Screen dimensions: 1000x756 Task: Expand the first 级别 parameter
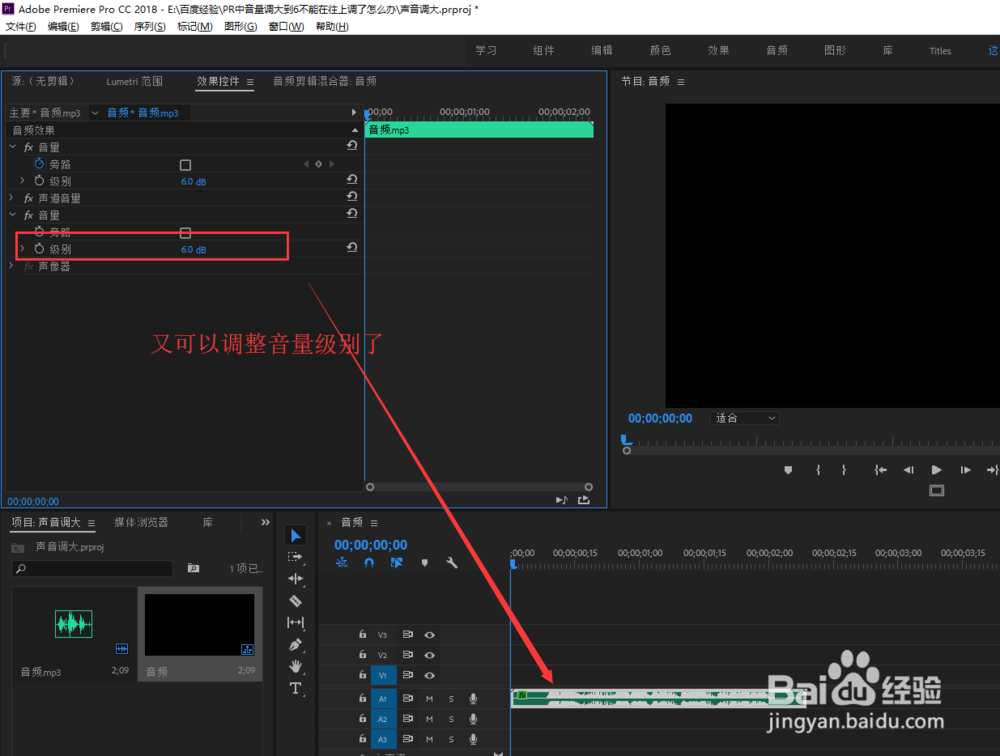point(22,181)
